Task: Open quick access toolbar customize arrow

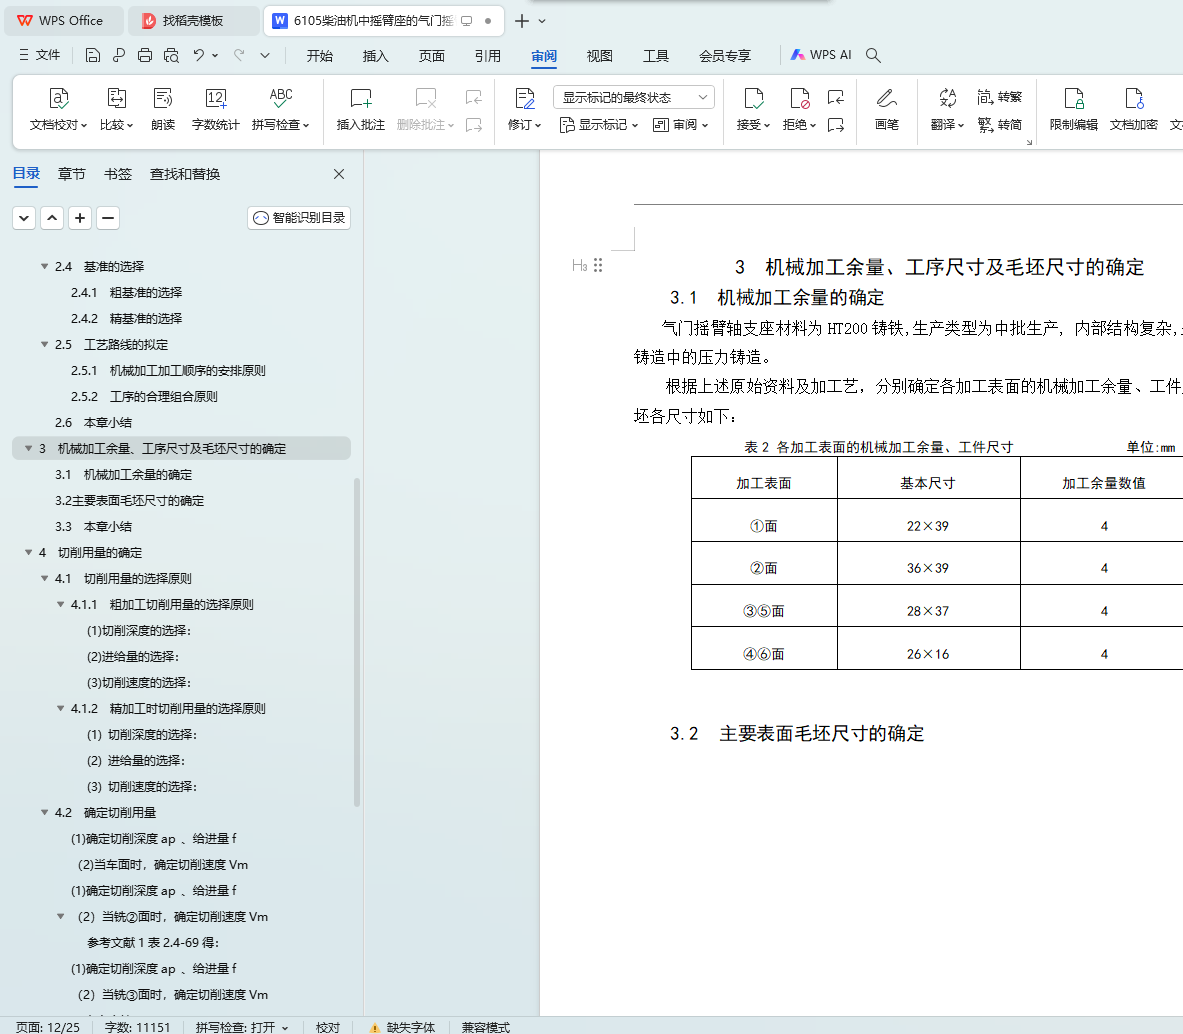Action: (x=265, y=55)
